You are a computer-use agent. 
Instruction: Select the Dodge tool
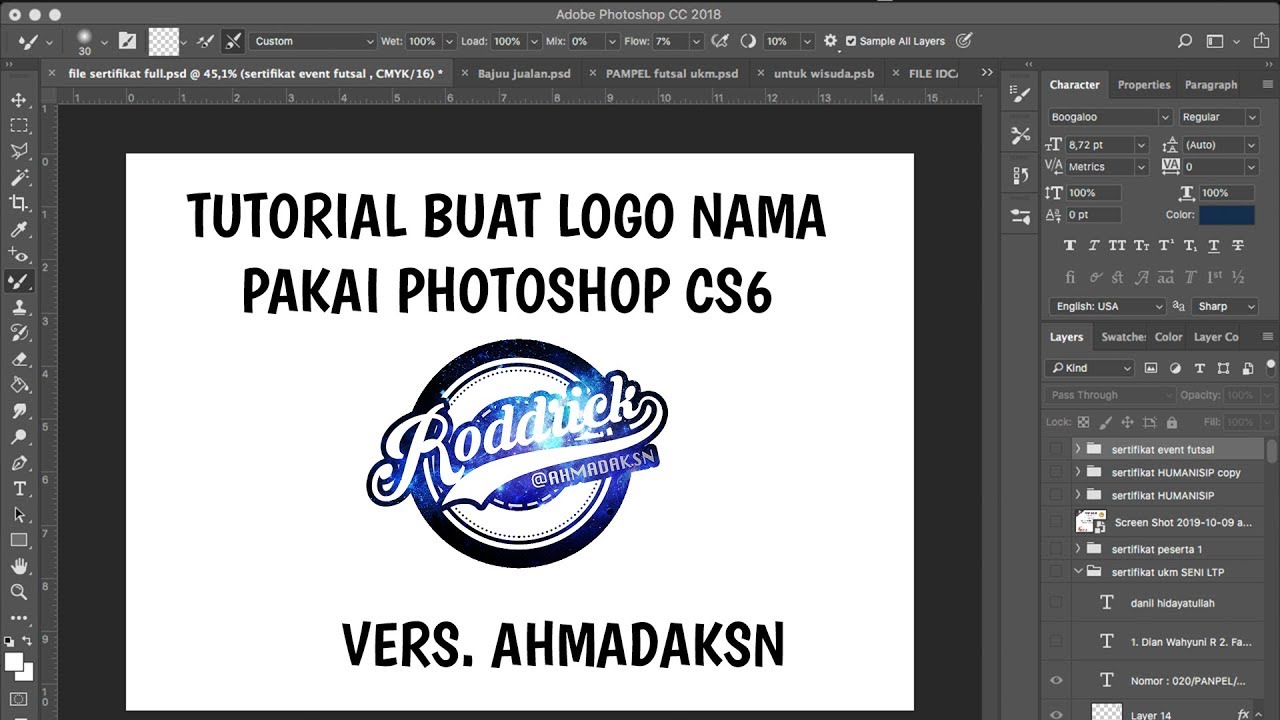pyautogui.click(x=19, y=437)
